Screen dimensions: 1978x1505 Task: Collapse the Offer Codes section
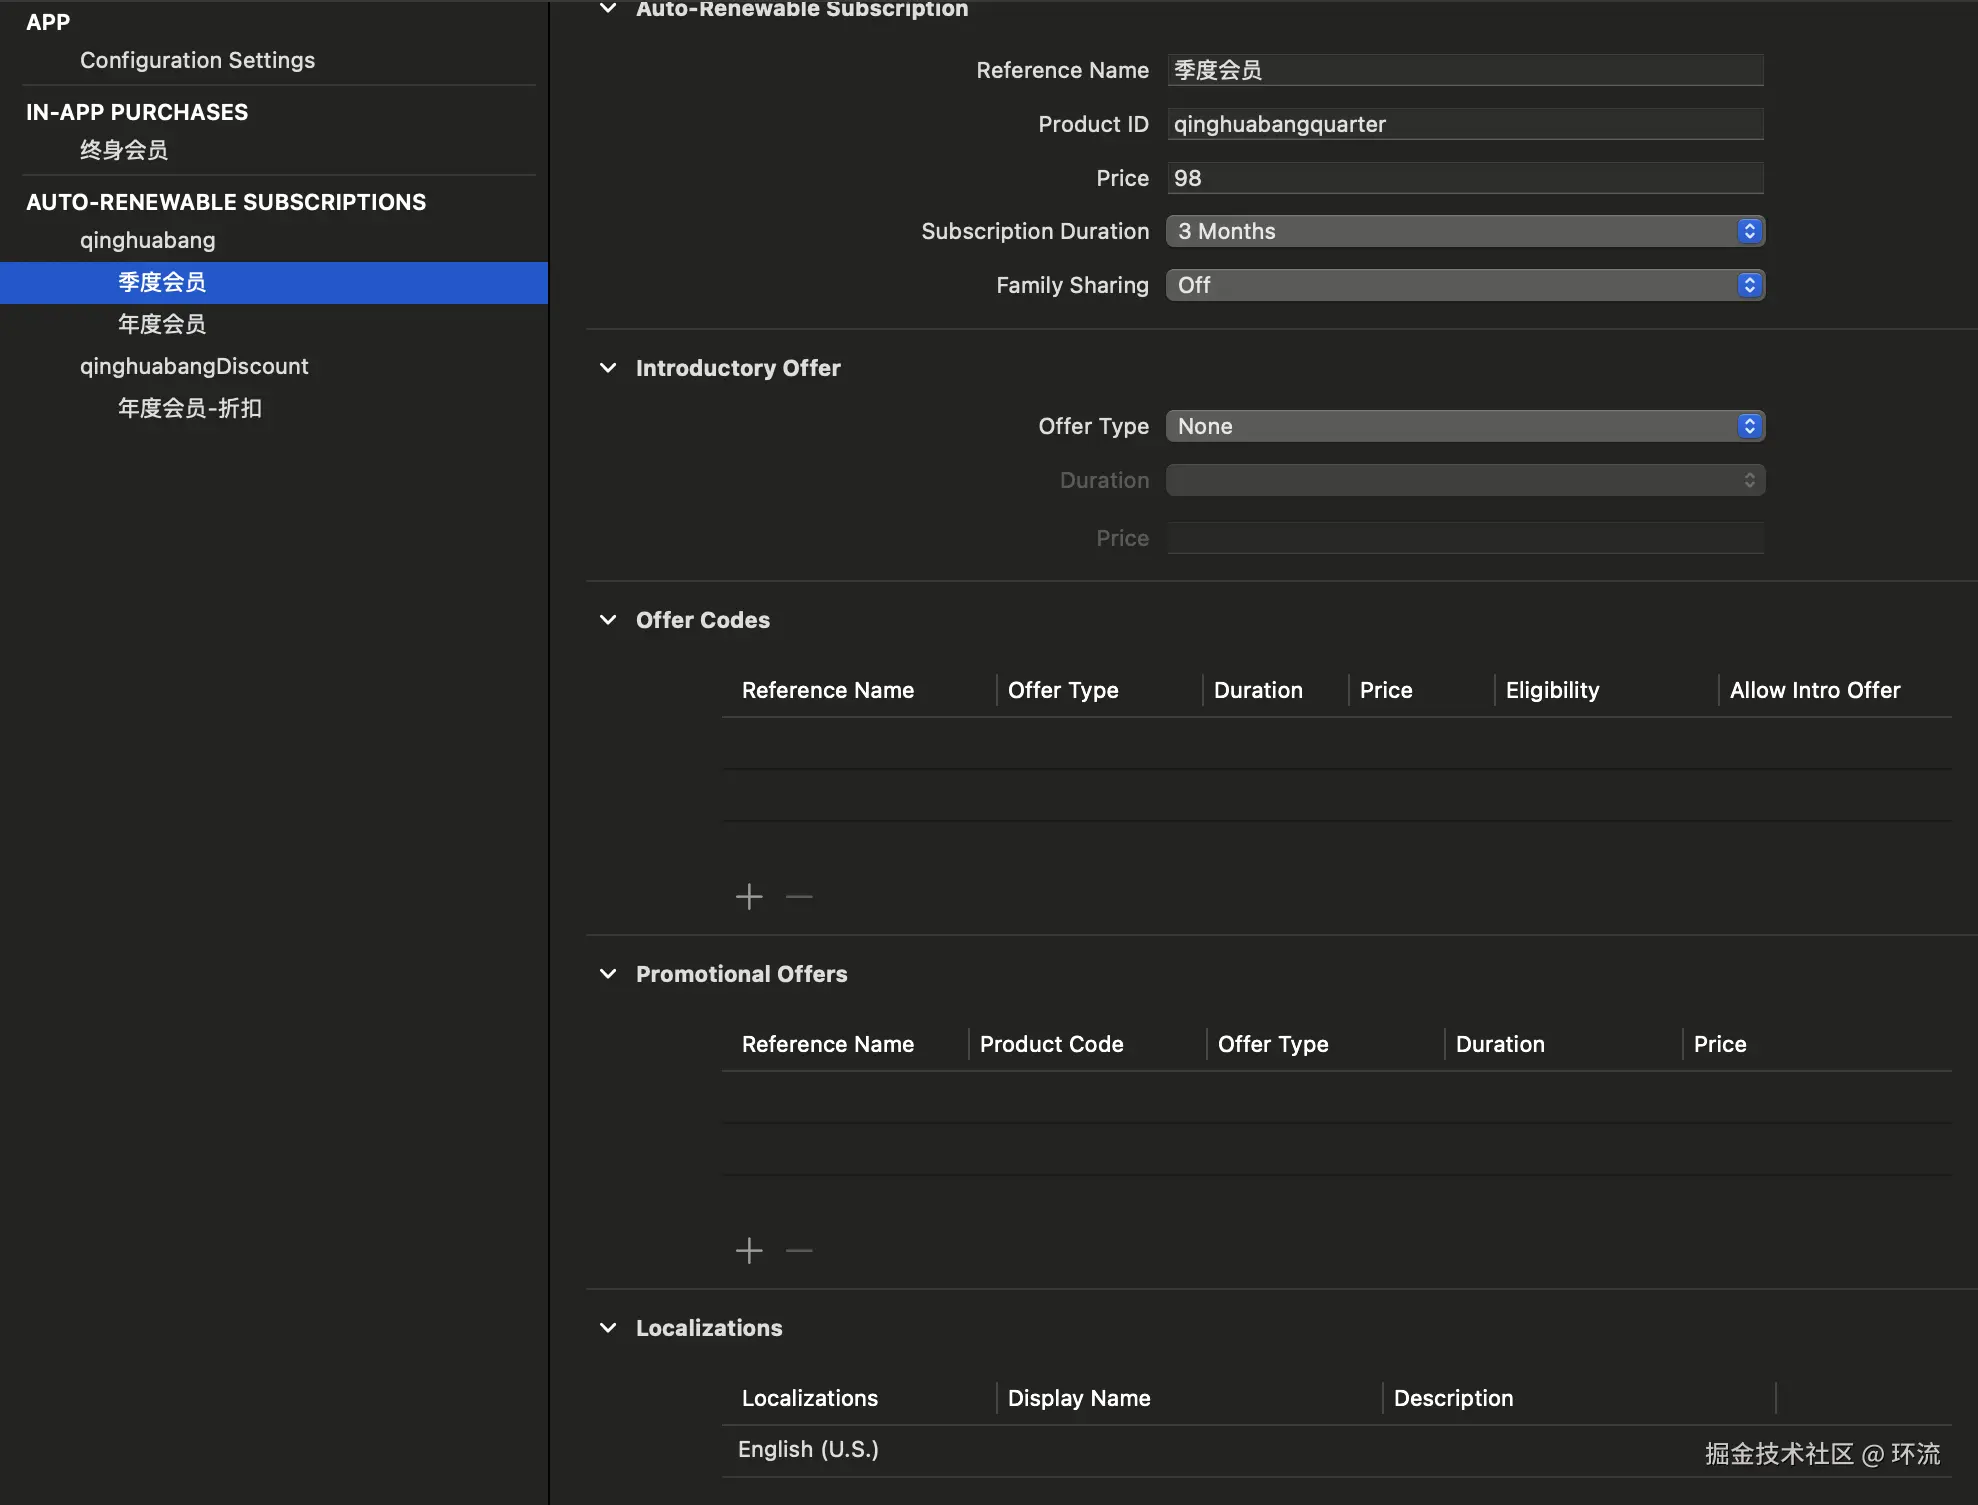tap(608, 620)
